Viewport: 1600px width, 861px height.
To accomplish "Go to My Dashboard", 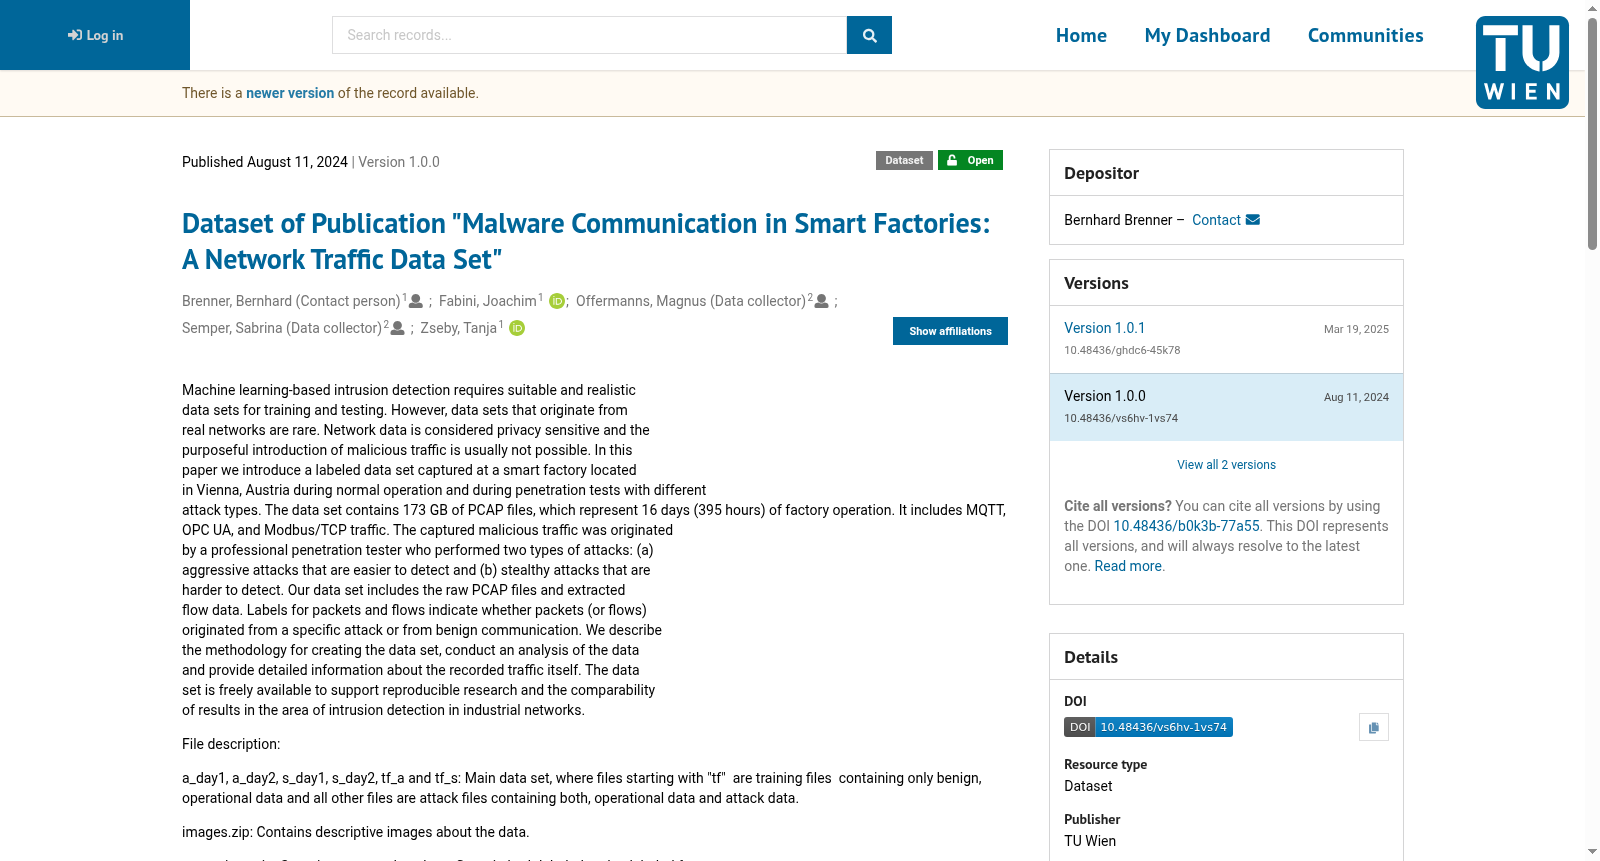I will point(1207,36).
